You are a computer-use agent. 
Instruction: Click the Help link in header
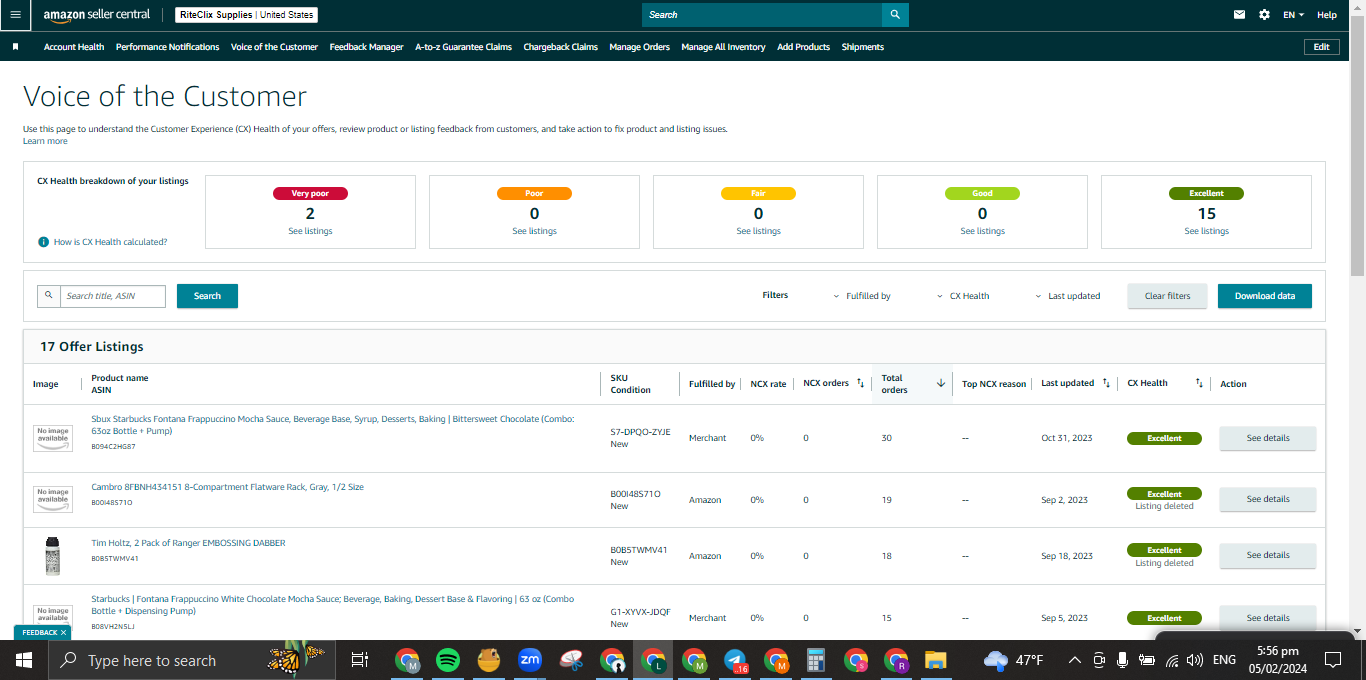pos(1326,15)
